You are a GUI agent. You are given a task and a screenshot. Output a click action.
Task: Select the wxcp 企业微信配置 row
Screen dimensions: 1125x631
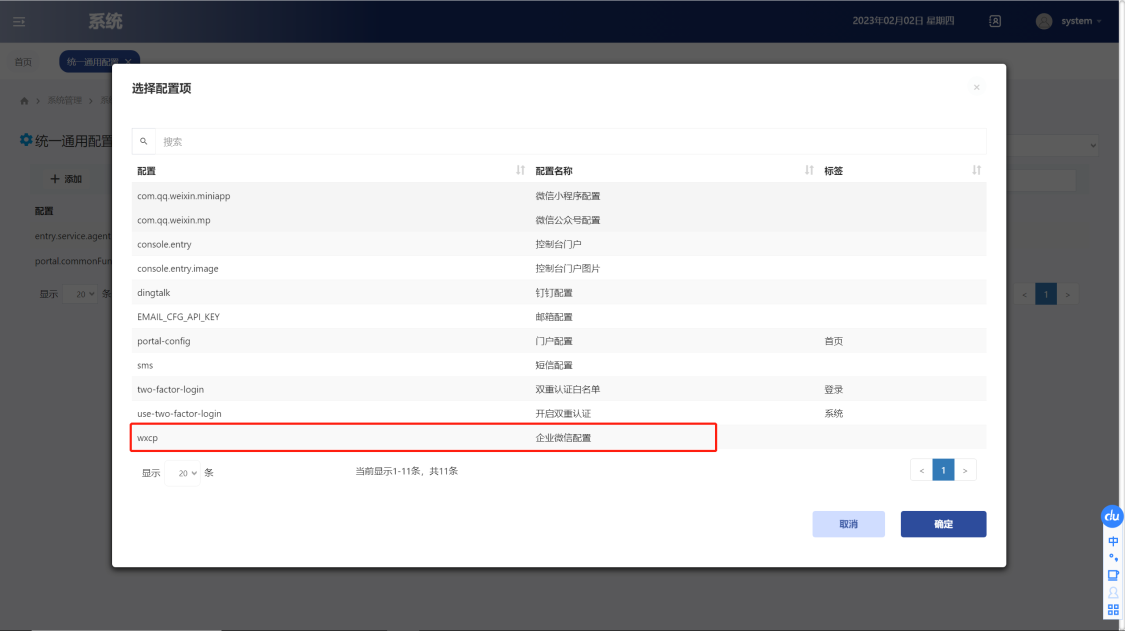point(424,438)
